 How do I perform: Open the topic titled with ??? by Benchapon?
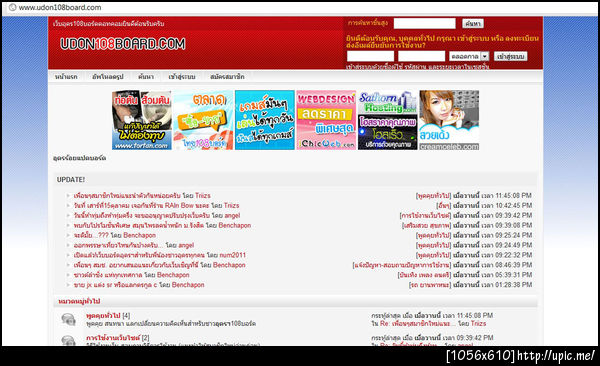point(91,235)
